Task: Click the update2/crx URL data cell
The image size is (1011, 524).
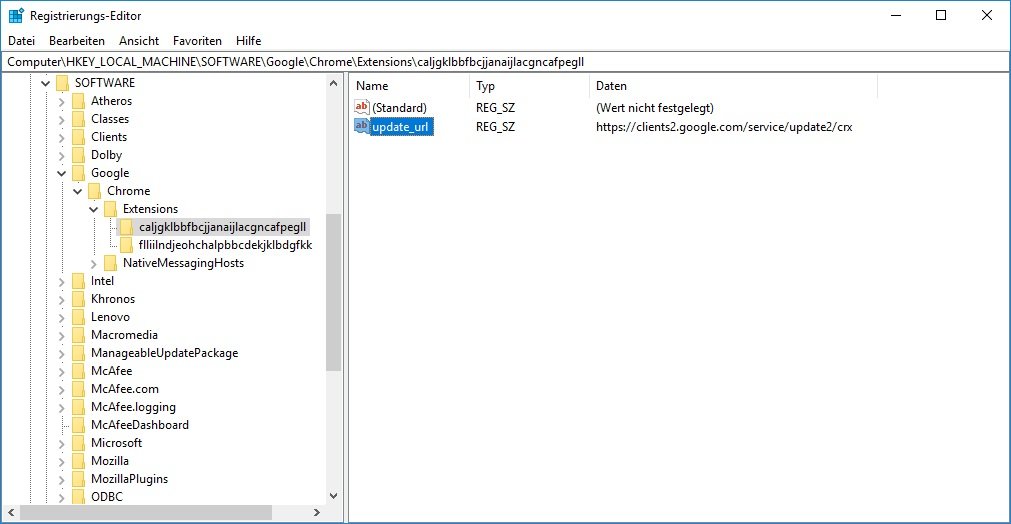Action: (x=724, y=127)
